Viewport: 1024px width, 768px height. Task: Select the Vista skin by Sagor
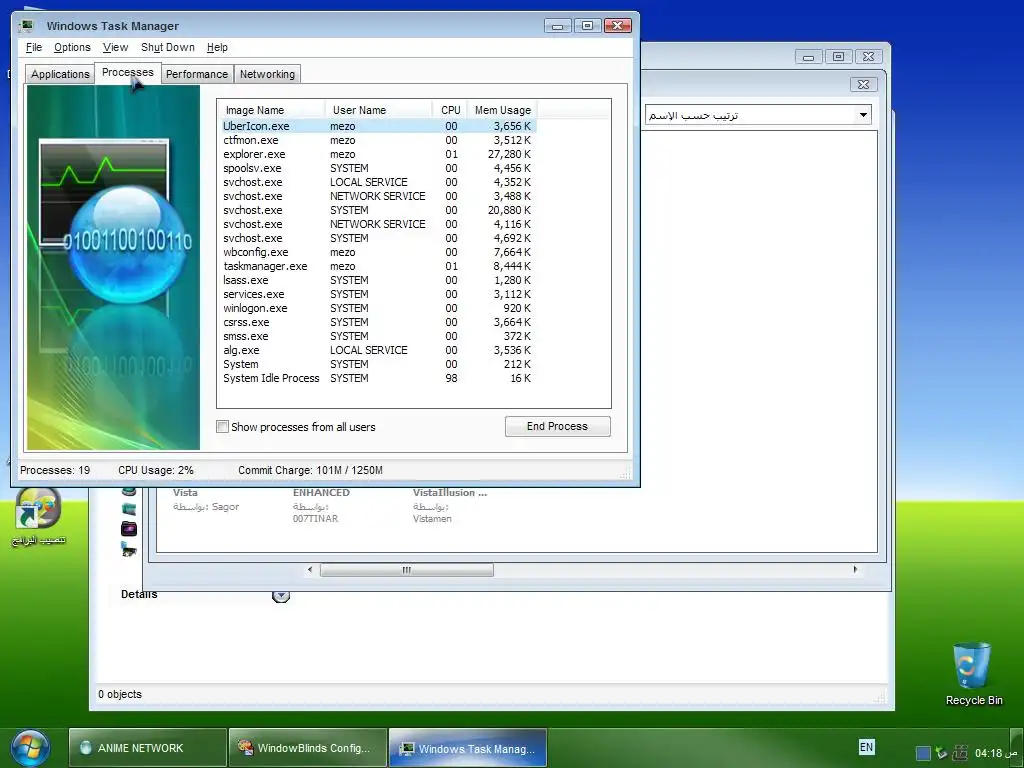coord(206,500)
